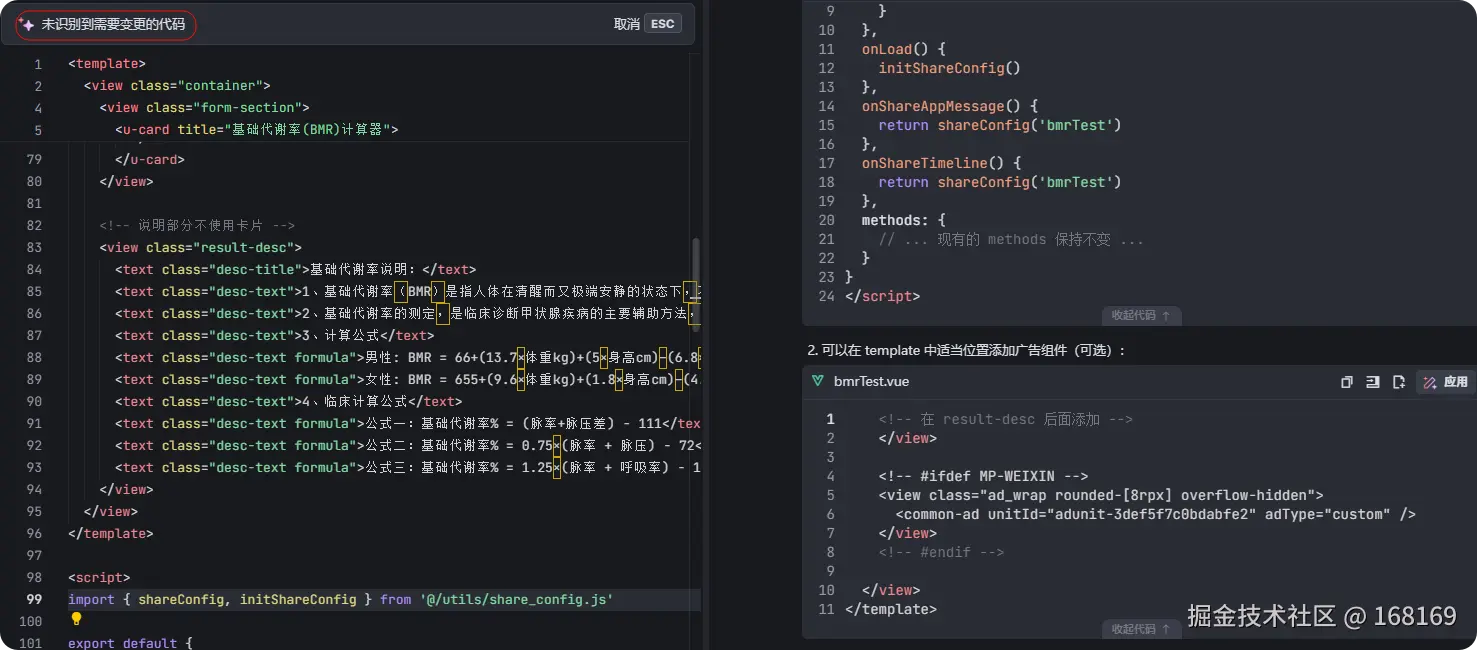Click the onShareTimeline() line

(941, 163)
